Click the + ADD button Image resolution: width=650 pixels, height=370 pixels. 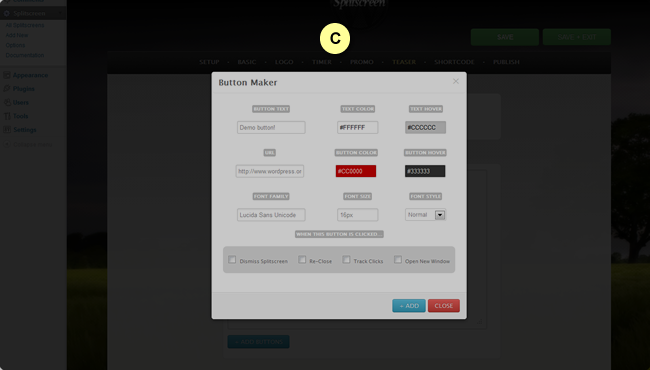[409, 306]
